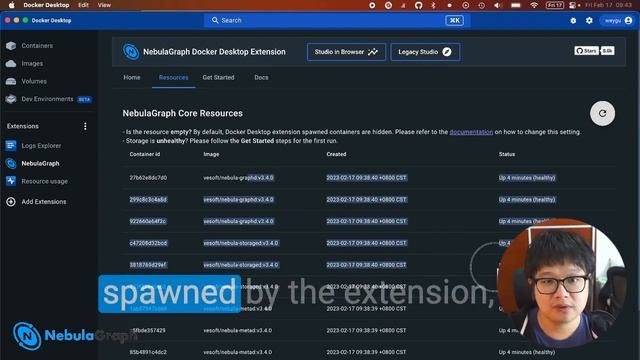This screenshot has width=640, height=360.
Task: Click the refresh resources round button
Action: (x=602, y=113)
